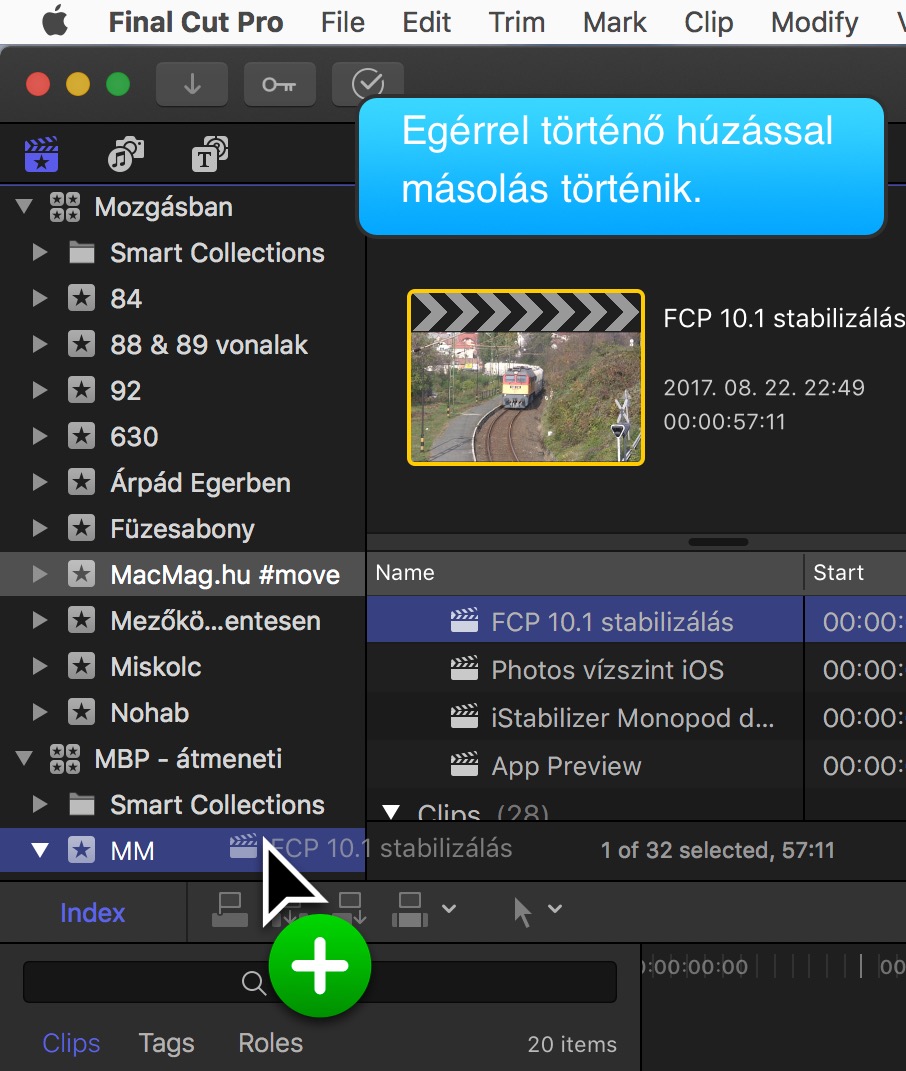Click the 630 event star icon
The image size is (906, 1071).
[x=81, y=436]
